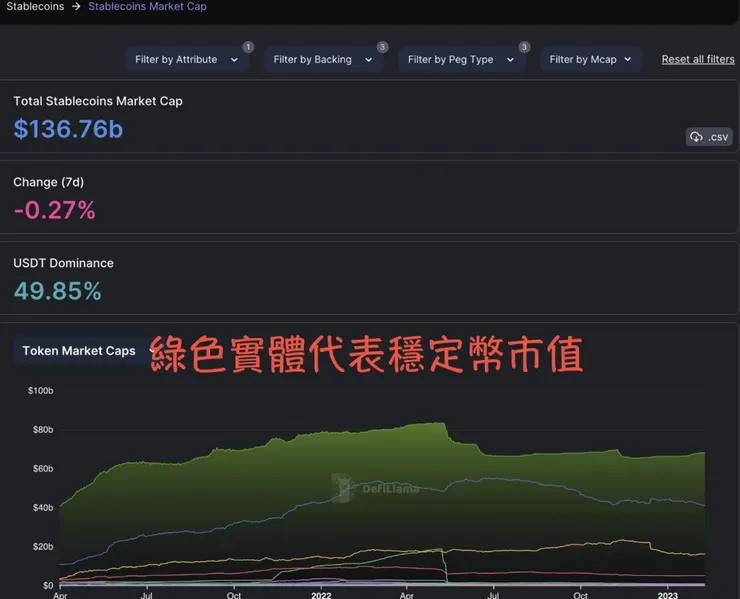Image resolution: width=740 pixels, height=599 pixels.
Task: Click the cloud download icon beside .csv
Action: [x=696, y=137]
